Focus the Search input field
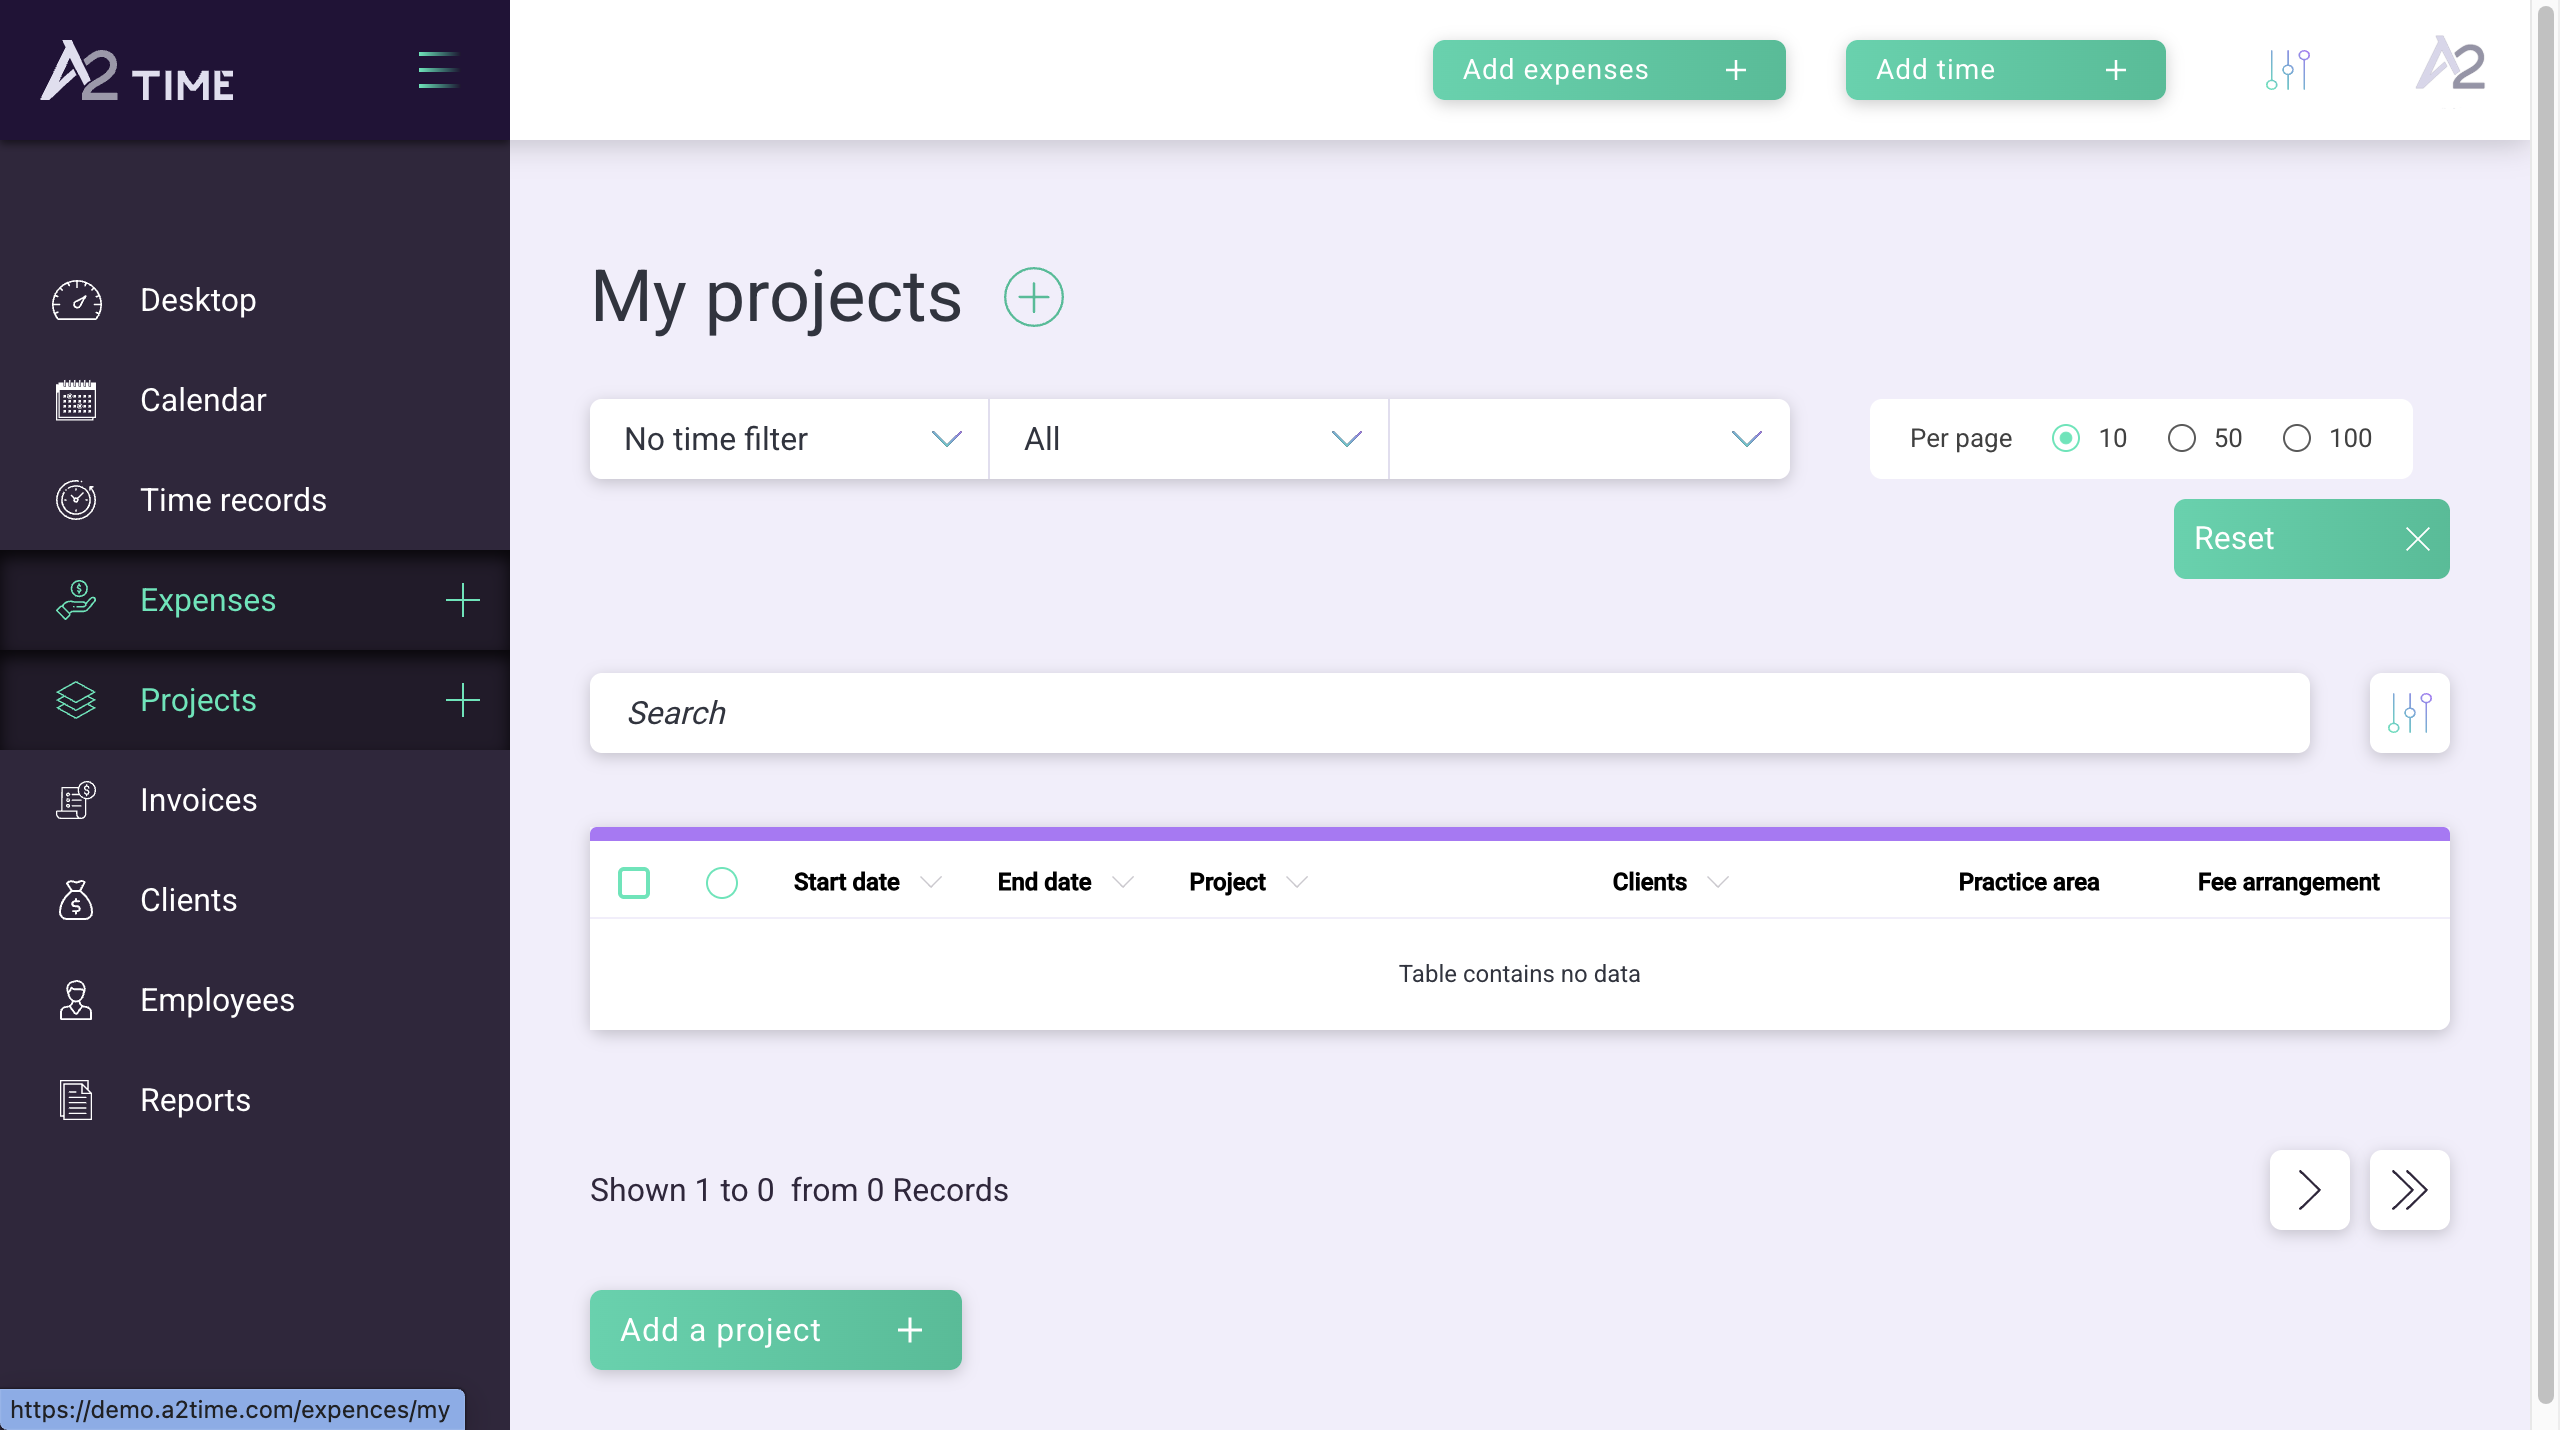This screenshot has height=1430, width=2560. (x=1450, y=713)
